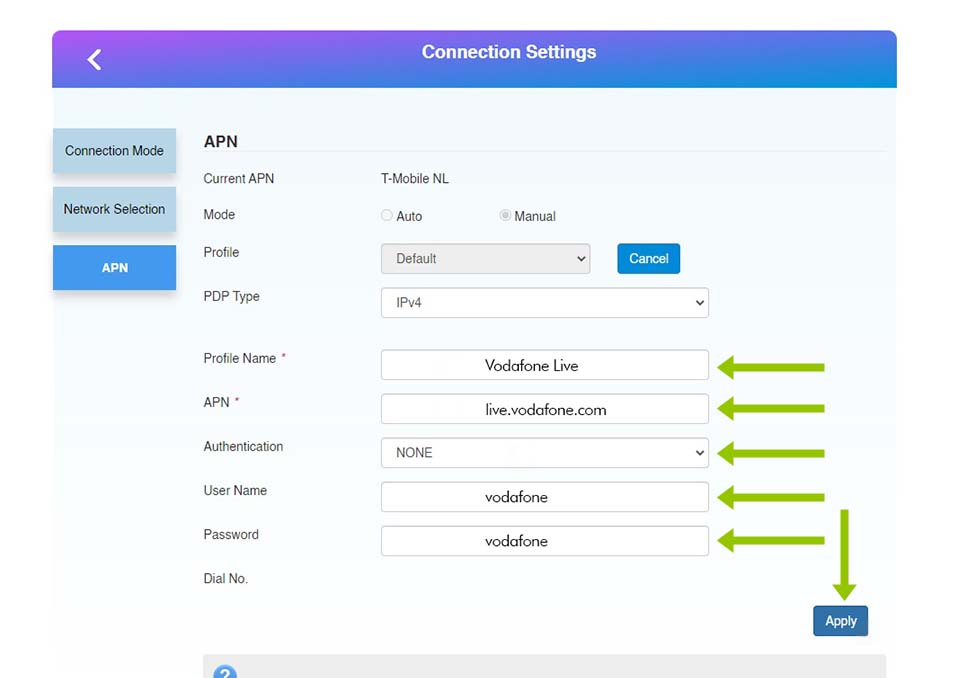The image size is (978, 678).
Task: Focus the Password input field
Action: tap(544, 541)
